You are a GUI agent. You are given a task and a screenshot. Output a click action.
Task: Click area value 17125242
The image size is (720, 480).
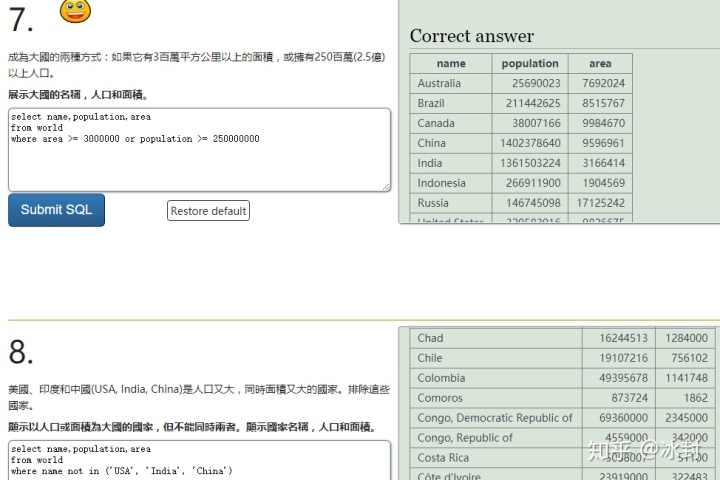pyautogui.click(x=601, y=203)
